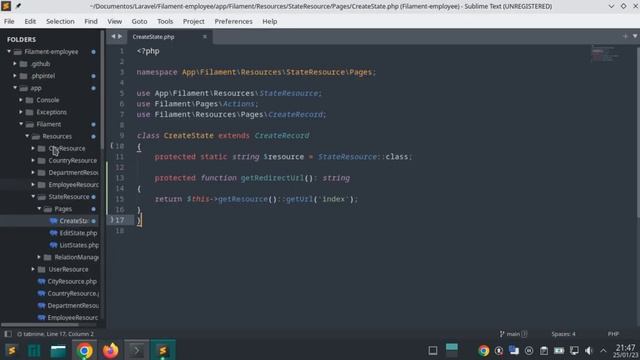This screenshot has width=640, height=360.
Task: Open Google Chrome from taskbar
Action: [x=85, y=350]
